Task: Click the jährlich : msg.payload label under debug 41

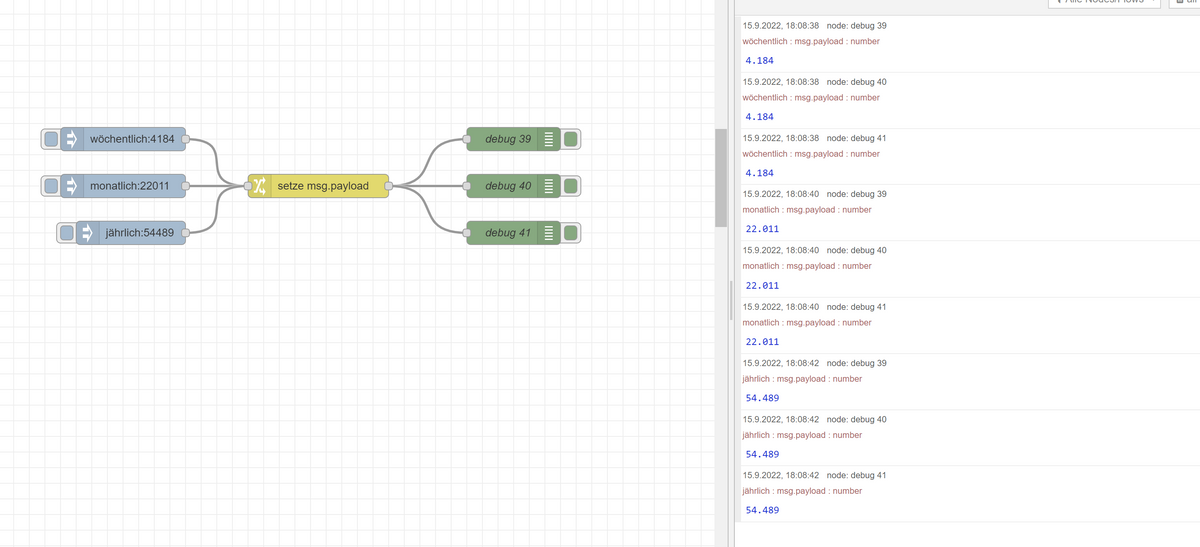Action: [x=802, y=491]
